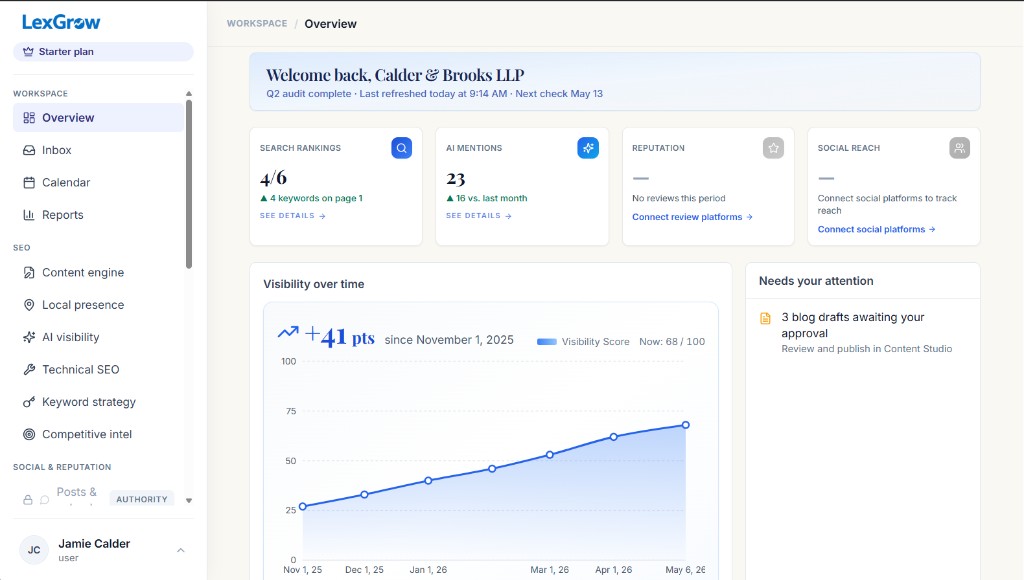
Task: Click the Nov 1 data point on chart
Action: pyautogui.click(x=302, y=507)
